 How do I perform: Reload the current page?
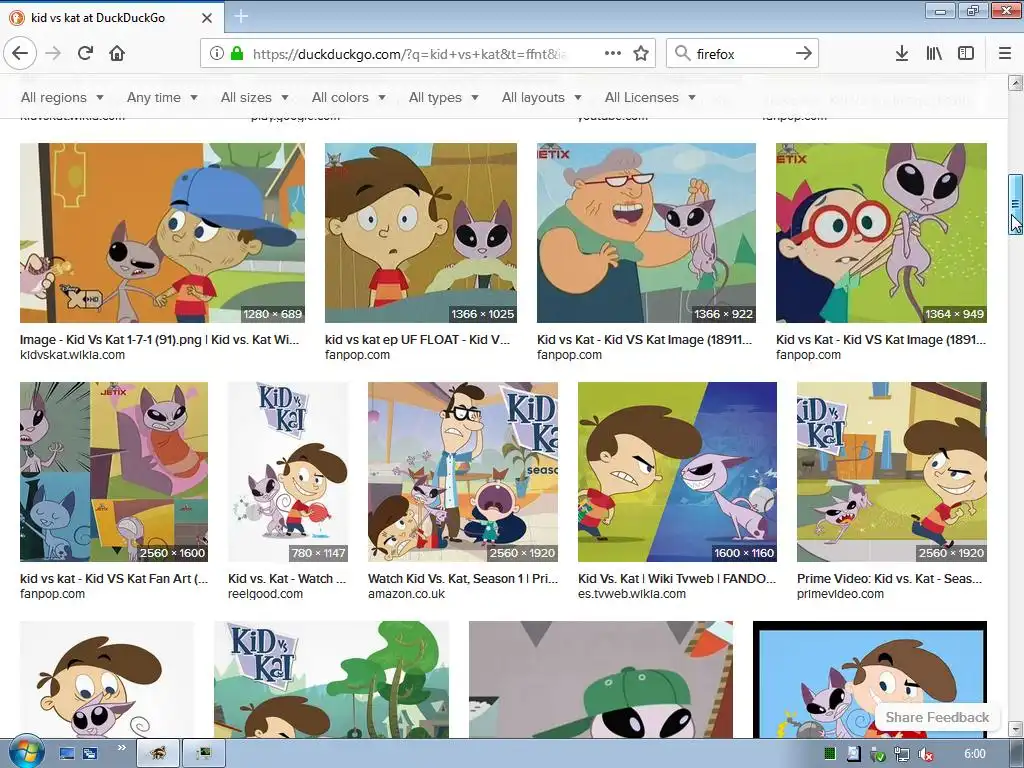[86, 53]
